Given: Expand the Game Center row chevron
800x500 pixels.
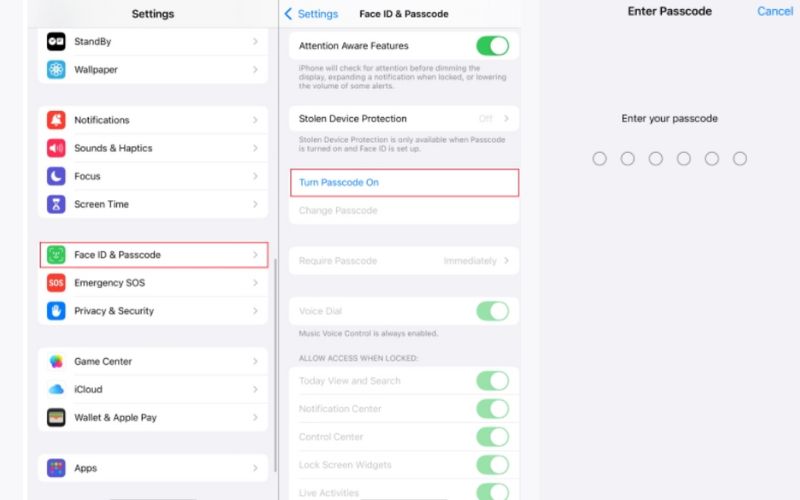Looking at the screenshot, I should pyautogui.click(x=255, y=361).
